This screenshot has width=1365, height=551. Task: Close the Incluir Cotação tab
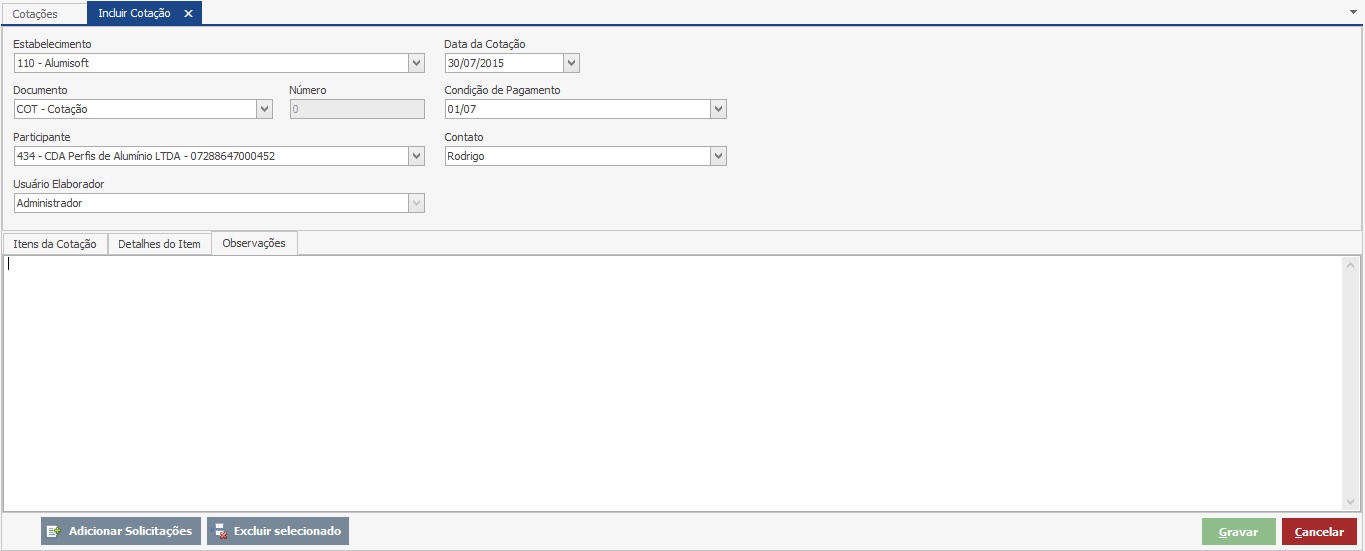point(188,14)
